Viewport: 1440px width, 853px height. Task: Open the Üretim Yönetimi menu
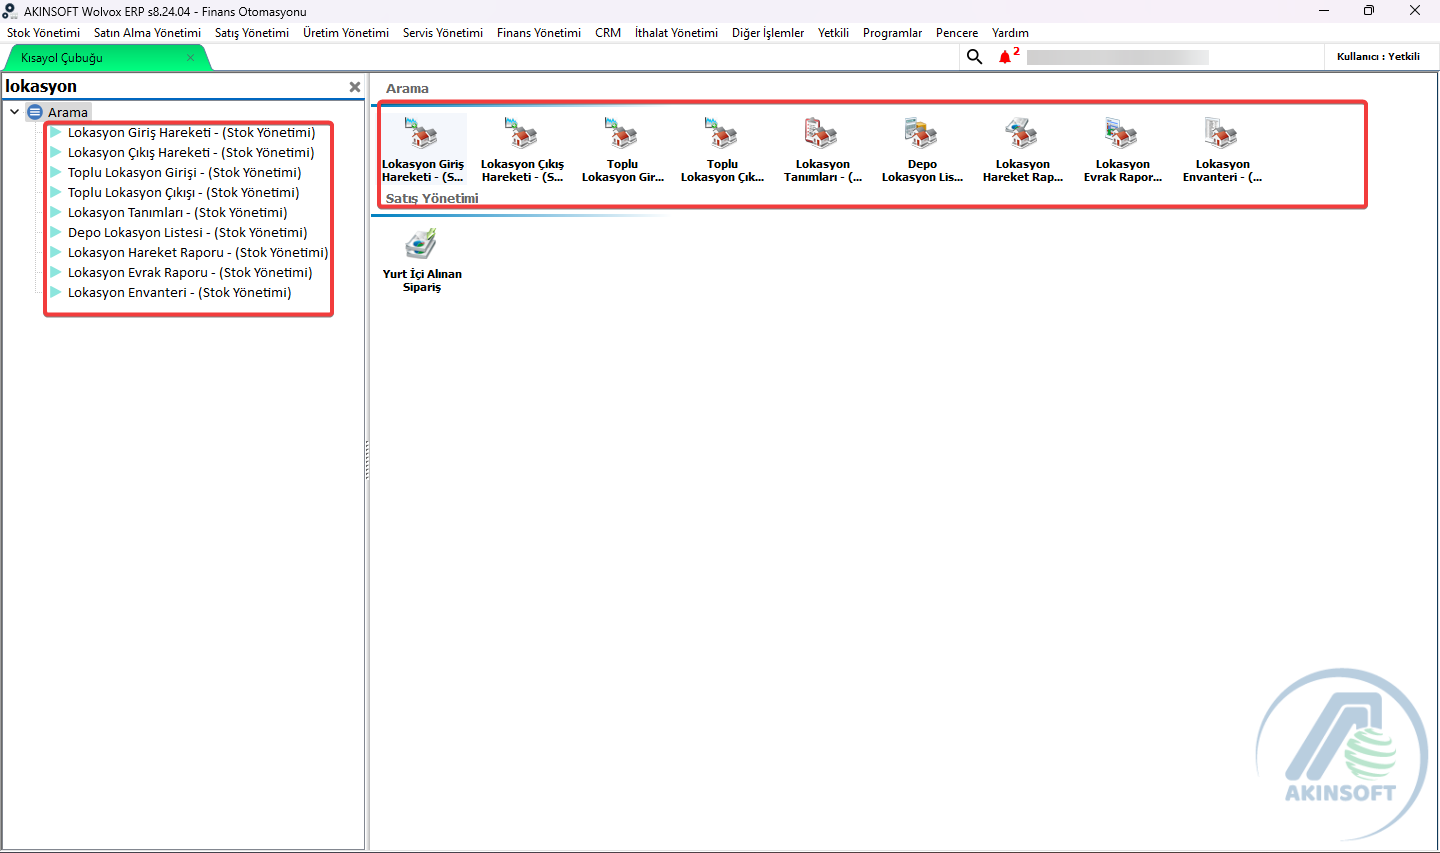346,33
